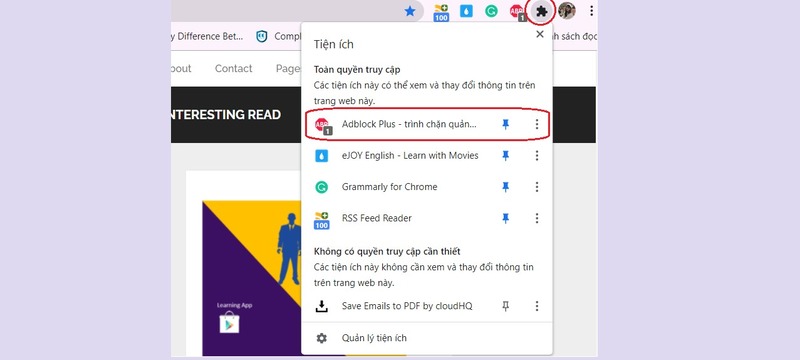Open the sách đọc bookmark on the right
The height and width of the screenshot is (360, 800).
pos(574,36)
